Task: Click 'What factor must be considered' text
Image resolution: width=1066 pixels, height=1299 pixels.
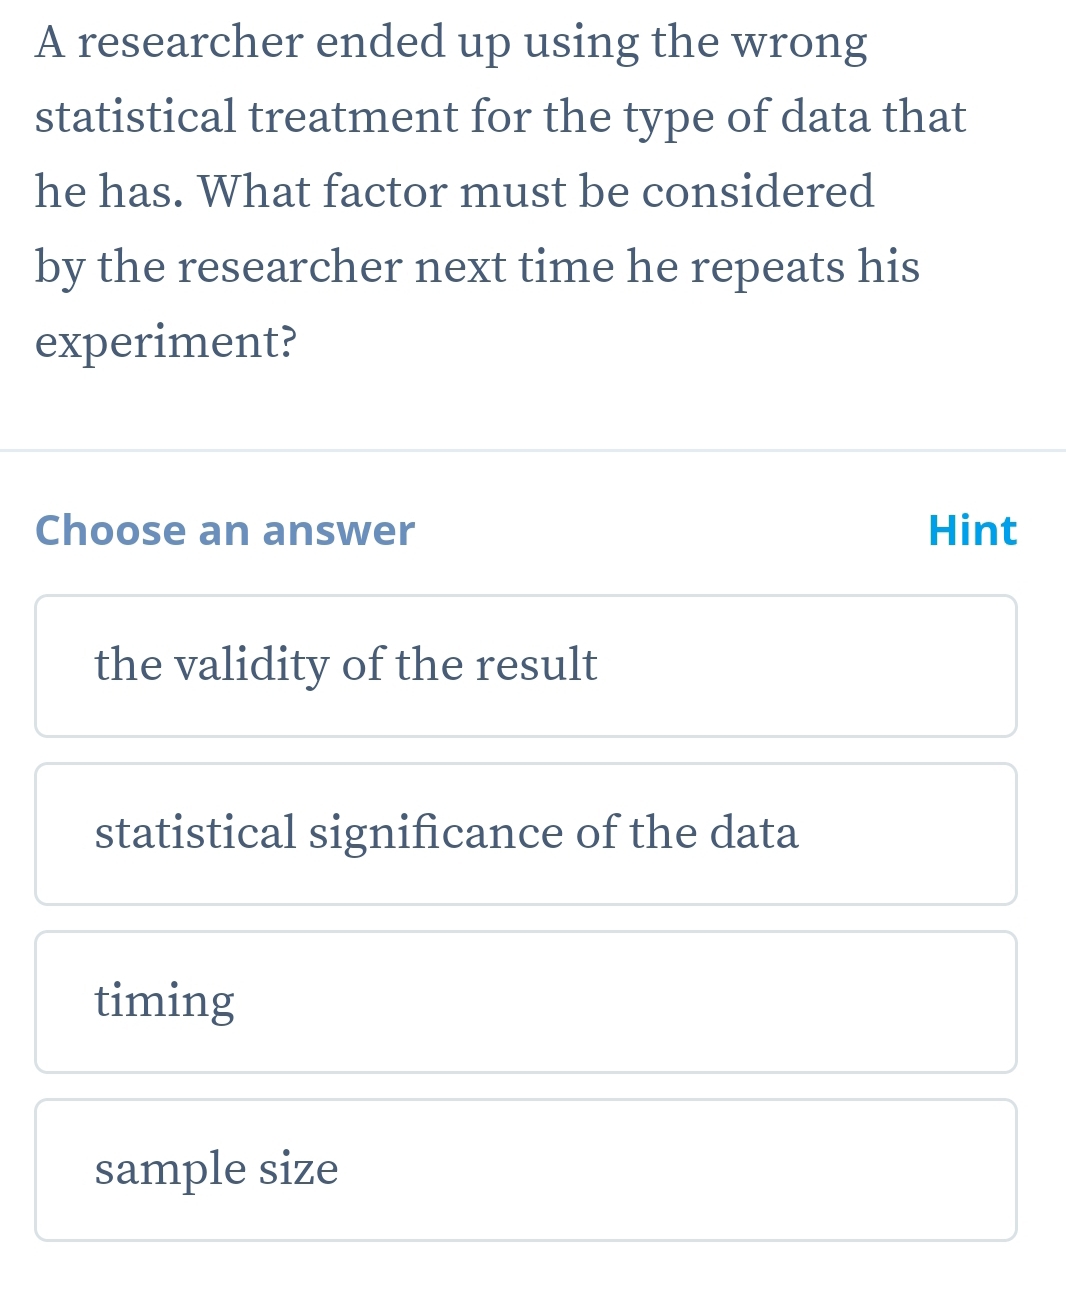Action: 536,191
